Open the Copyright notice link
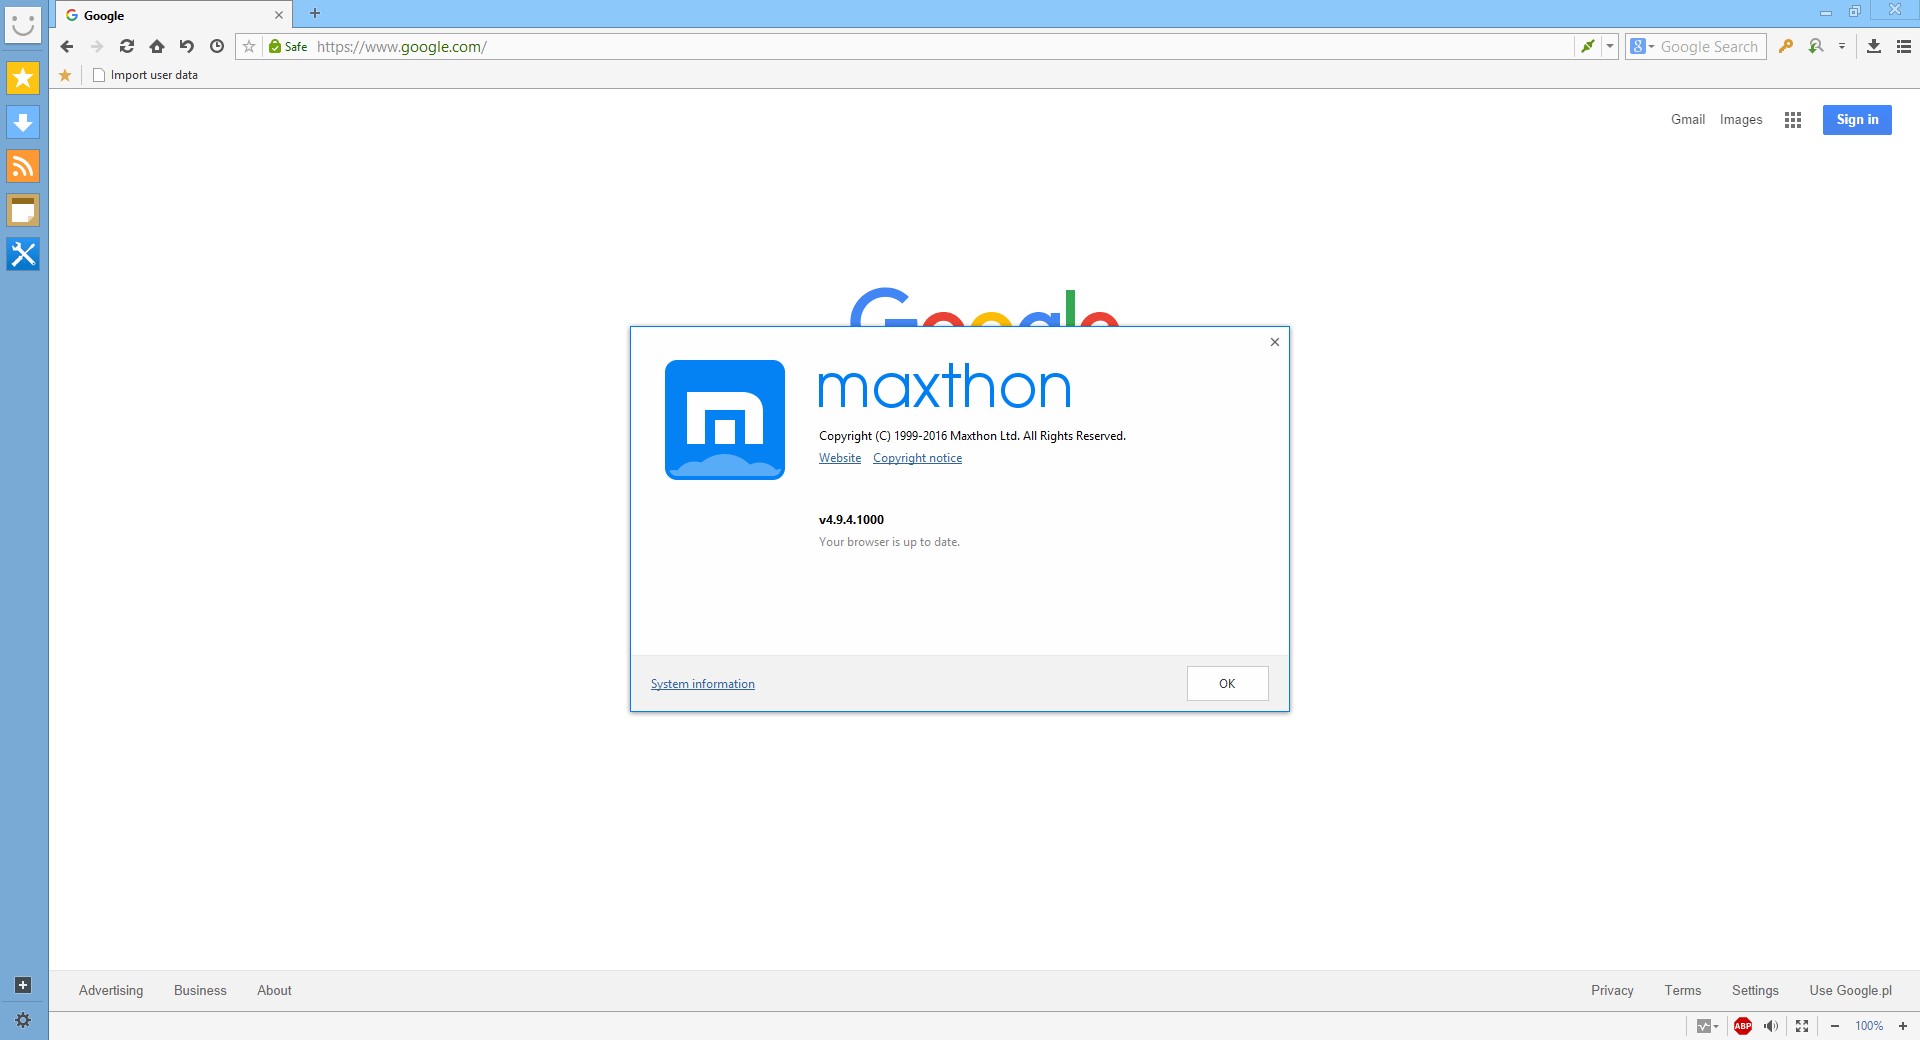 click(917, 458)
